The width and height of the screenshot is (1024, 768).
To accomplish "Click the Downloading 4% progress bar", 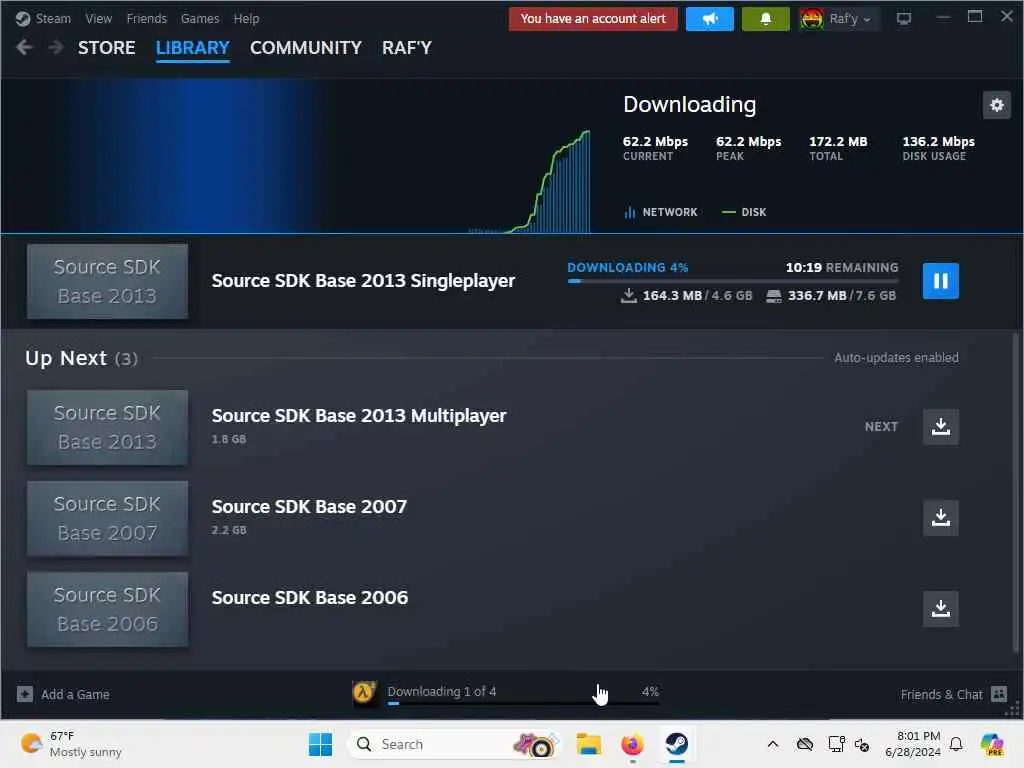I will click(x=733, y=281).
